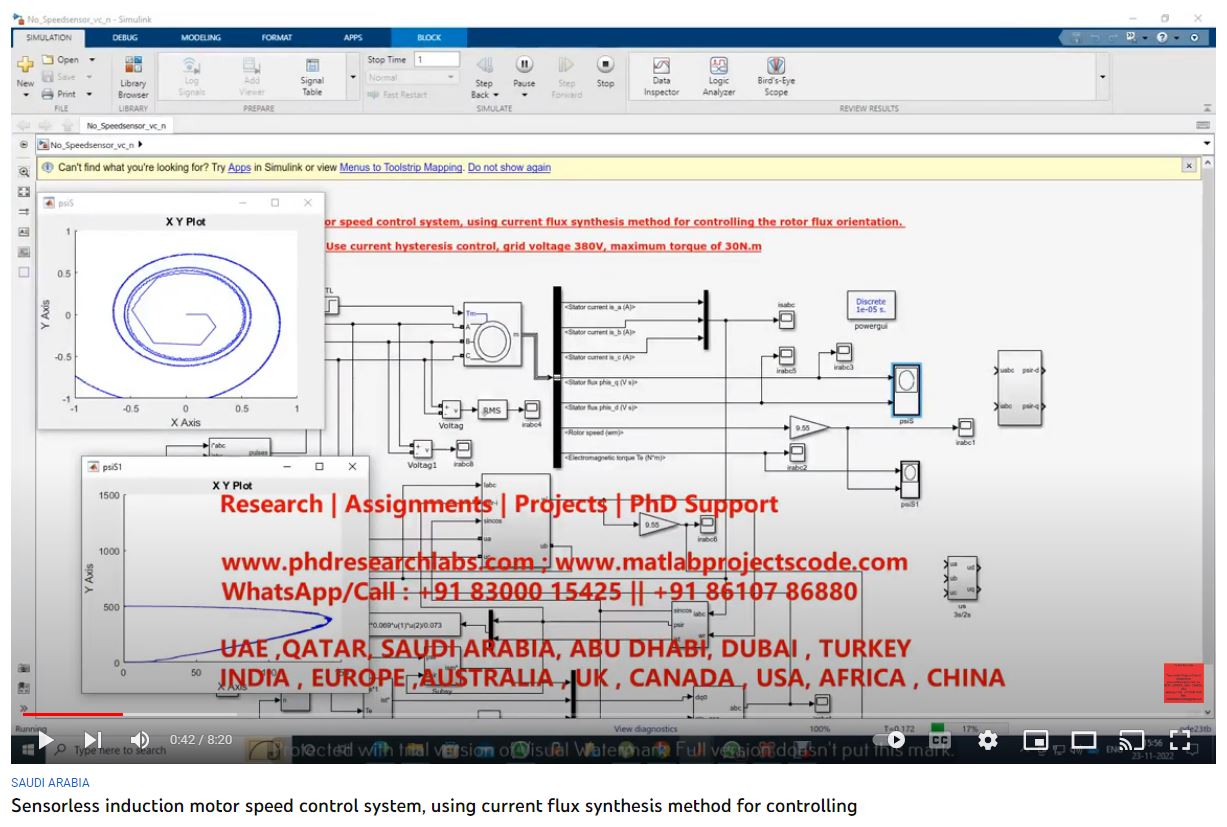
Task: Open the Library Browser
Action: pos(133,76)
